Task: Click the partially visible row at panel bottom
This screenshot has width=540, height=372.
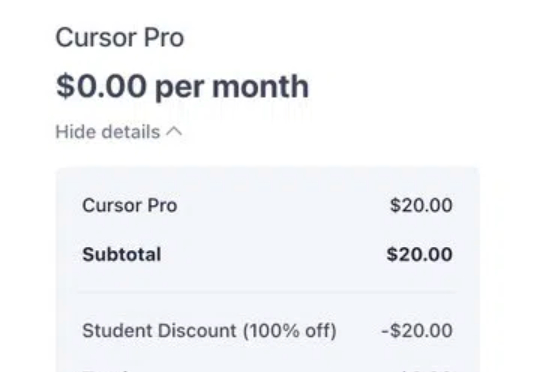Action: [267, 370]
